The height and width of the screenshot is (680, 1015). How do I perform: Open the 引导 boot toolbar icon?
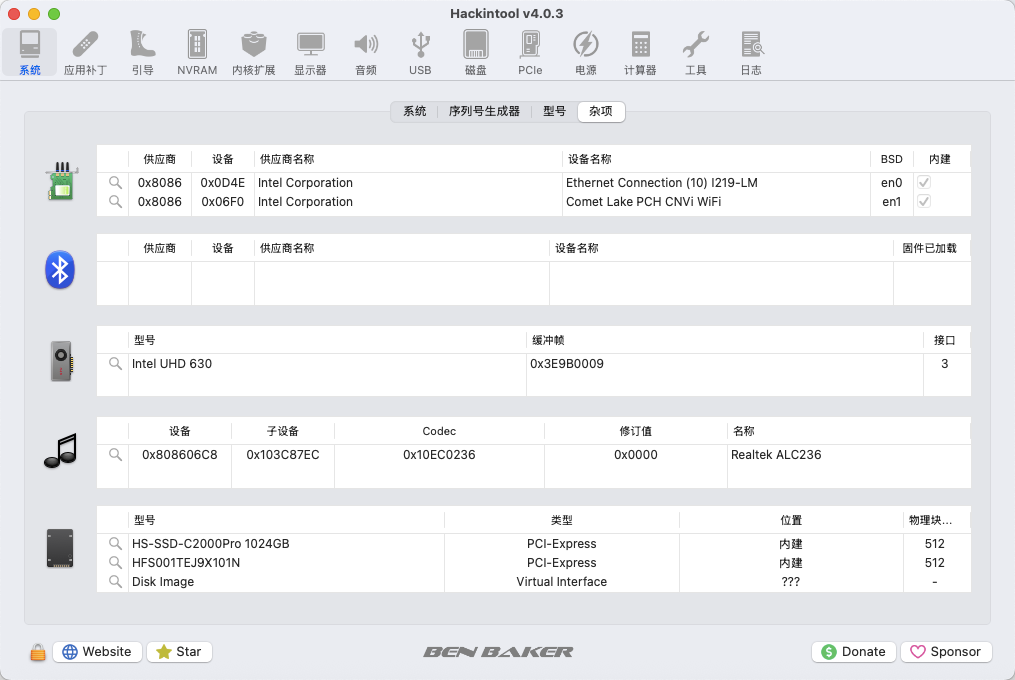click(142, 52)
